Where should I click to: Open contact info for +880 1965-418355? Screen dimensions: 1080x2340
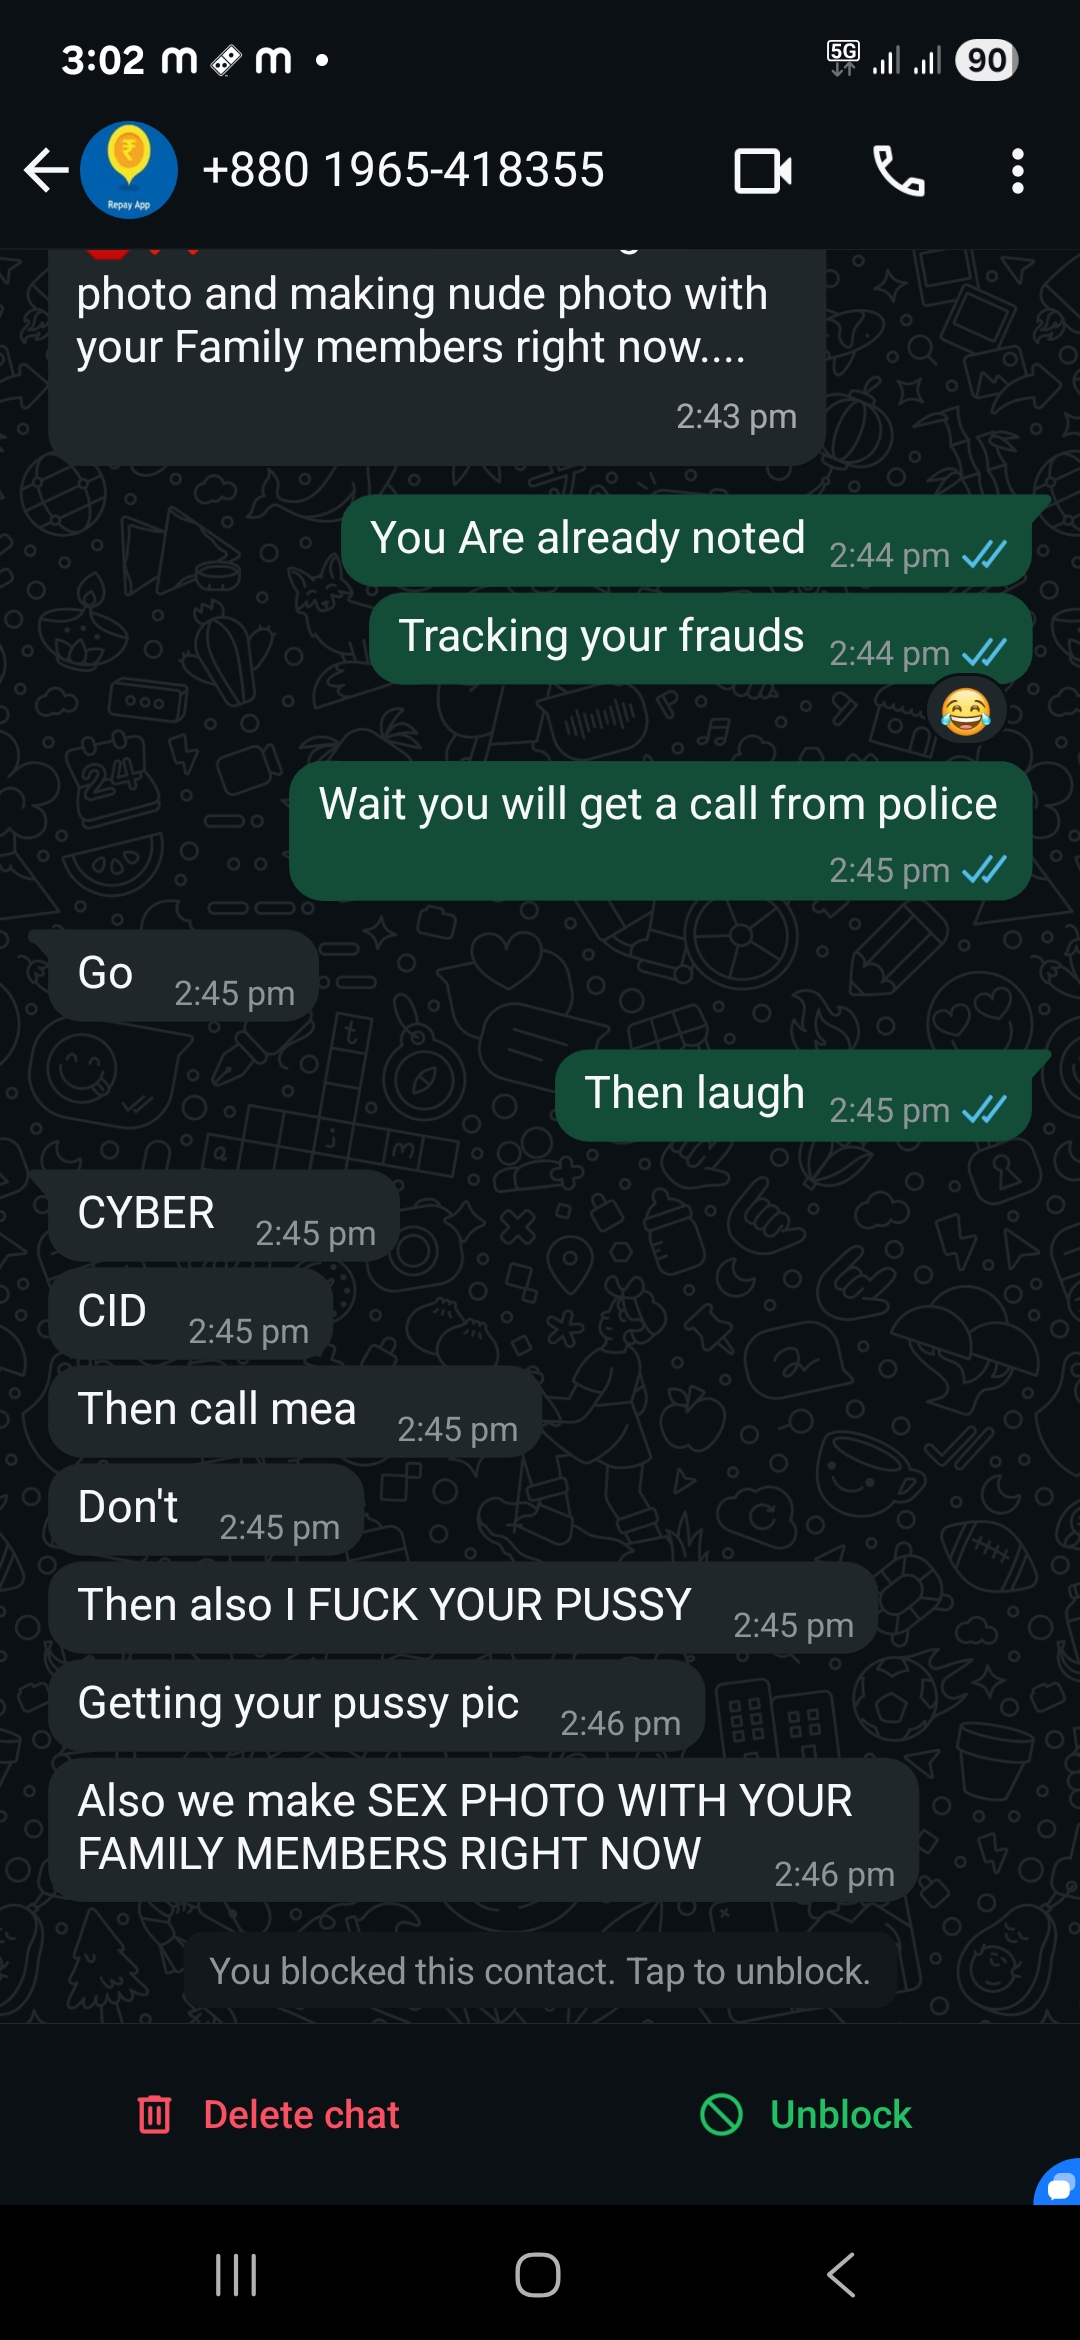coord(403,170)
